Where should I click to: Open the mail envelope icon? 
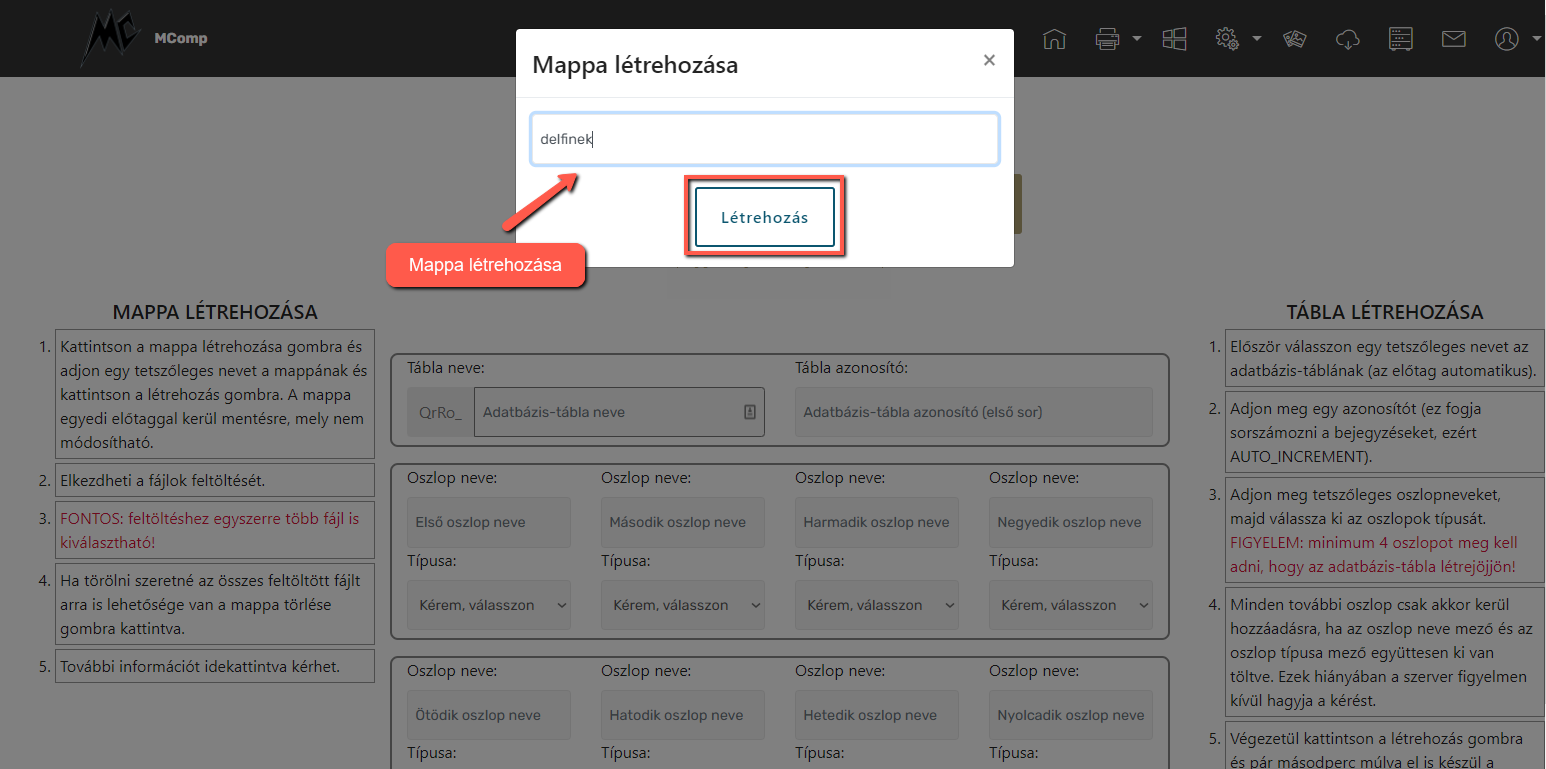tap(1453, 39)
